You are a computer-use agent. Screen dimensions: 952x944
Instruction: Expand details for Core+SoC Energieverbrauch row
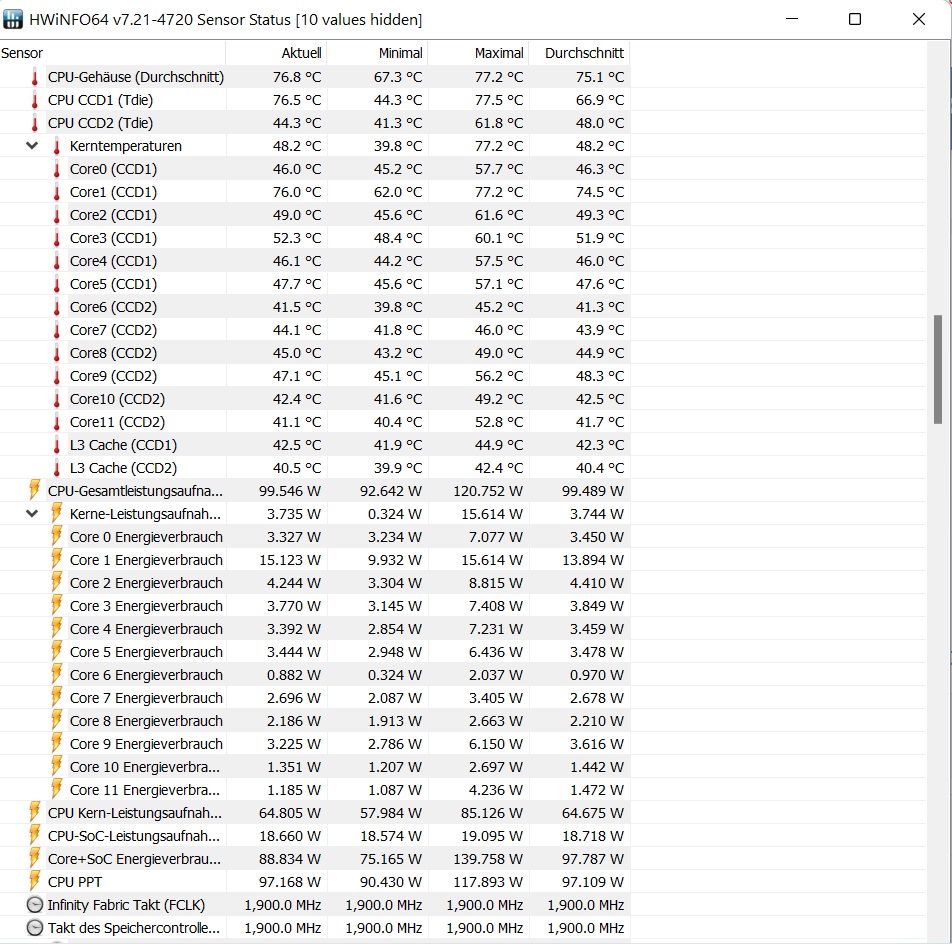[30, 858]
